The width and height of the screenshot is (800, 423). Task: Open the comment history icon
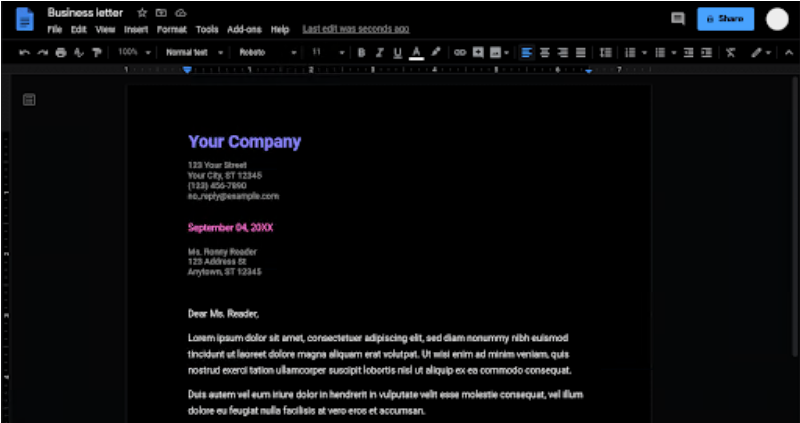[677, 18]
